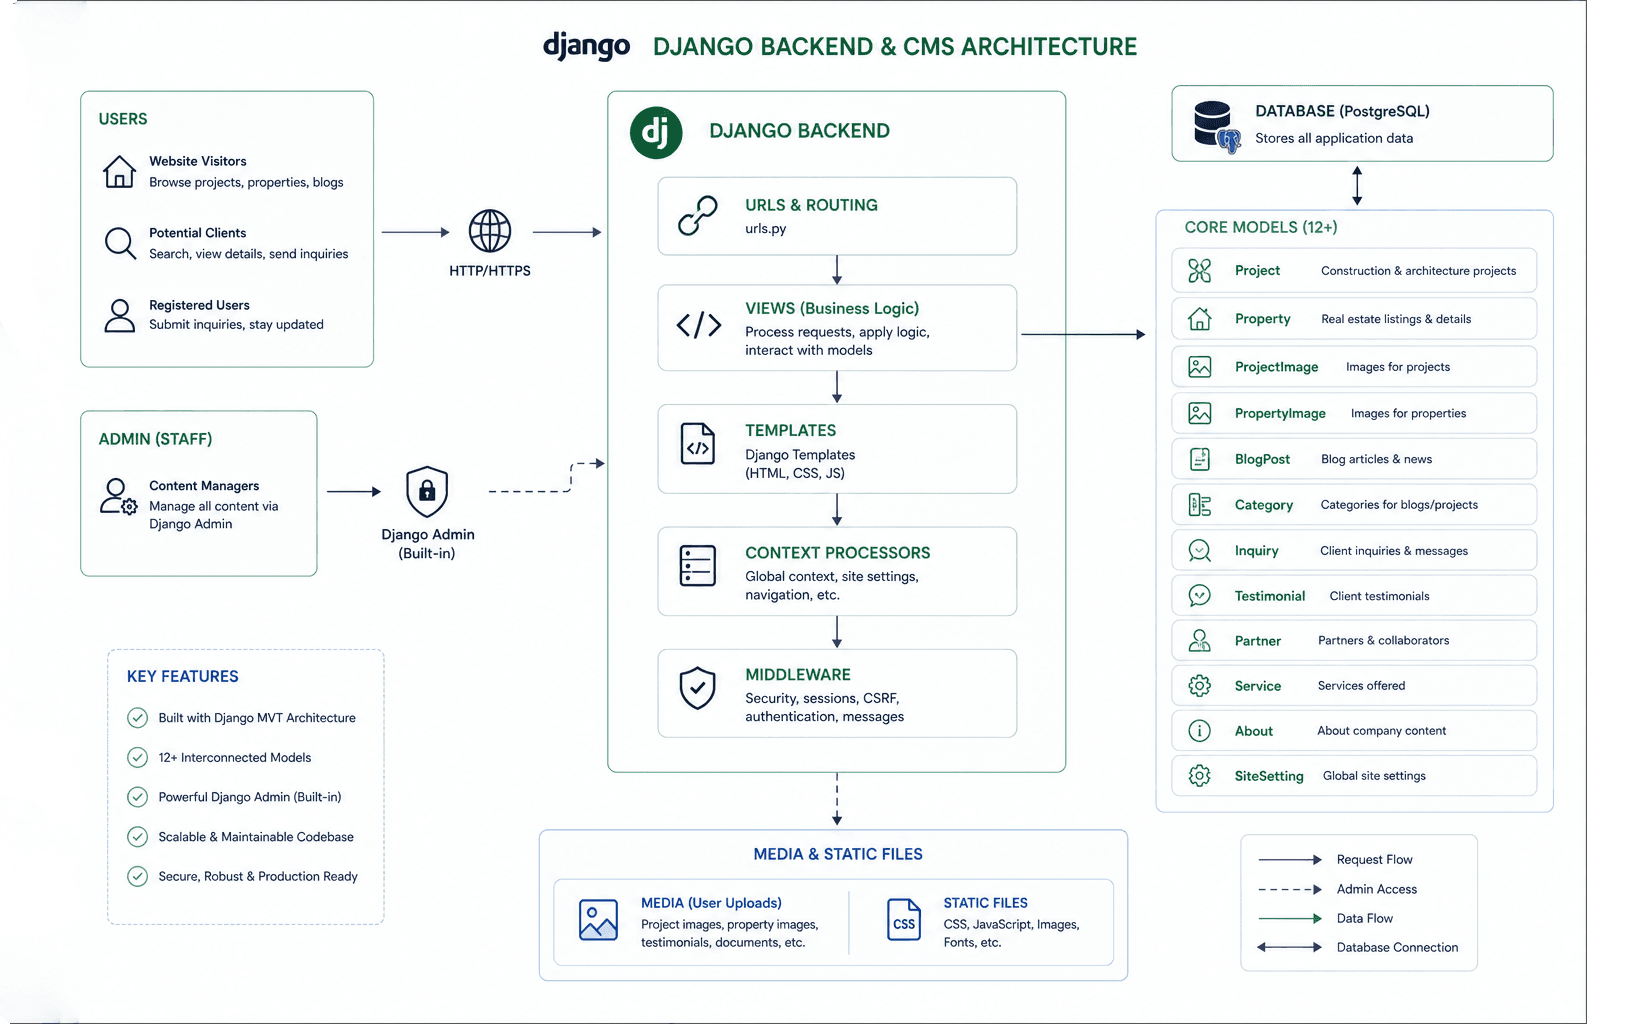The height and width of the screenshot is (1024, 1638).
Task: Click the BlogPost document icon
Action: coord(1200,459)
